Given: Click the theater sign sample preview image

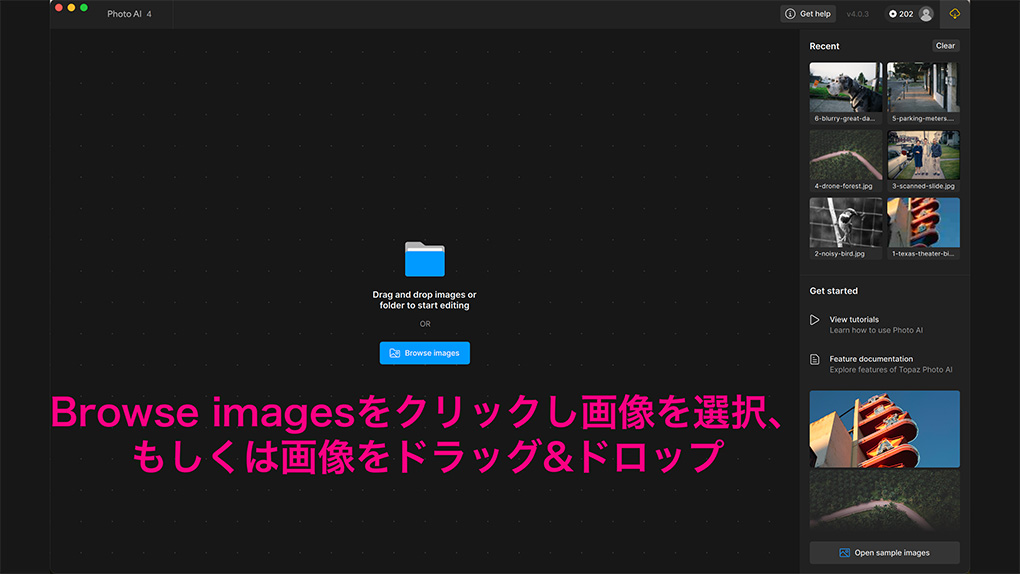Looking at the screenshot, I should click(884, 429).
